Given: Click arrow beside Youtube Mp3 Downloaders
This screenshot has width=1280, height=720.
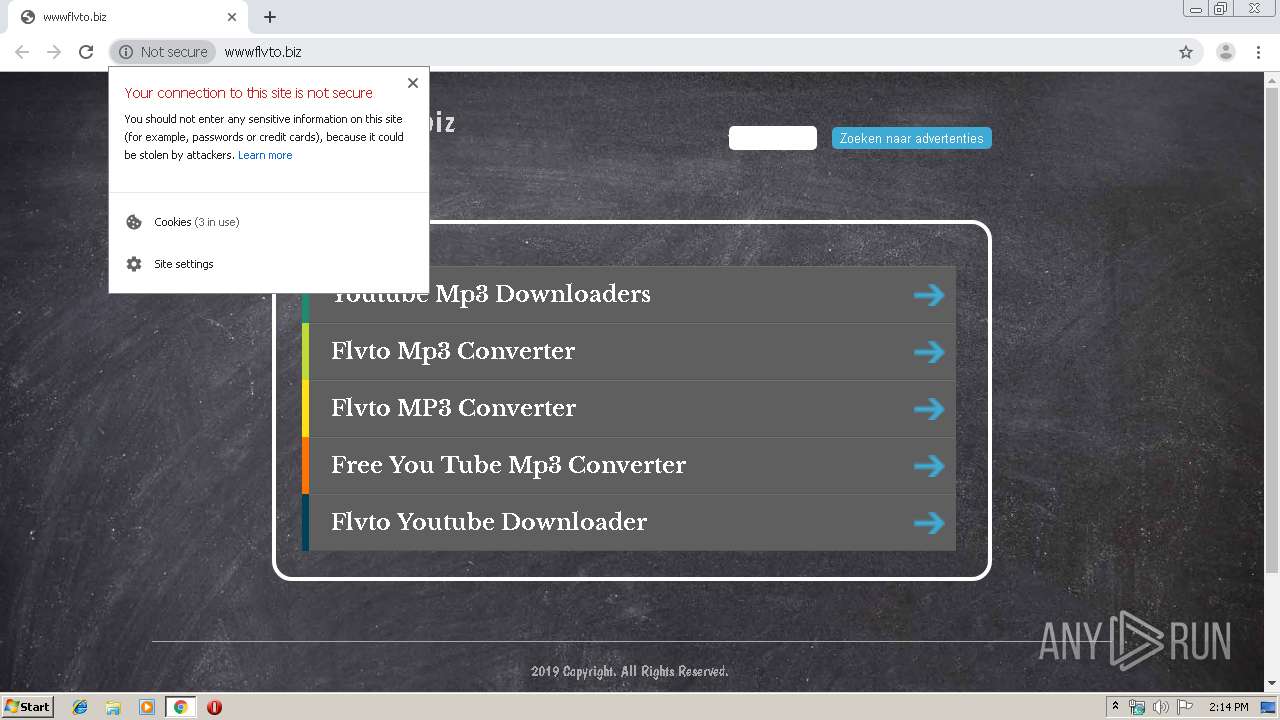Looking at the screenshot, I should click(929, 294).
